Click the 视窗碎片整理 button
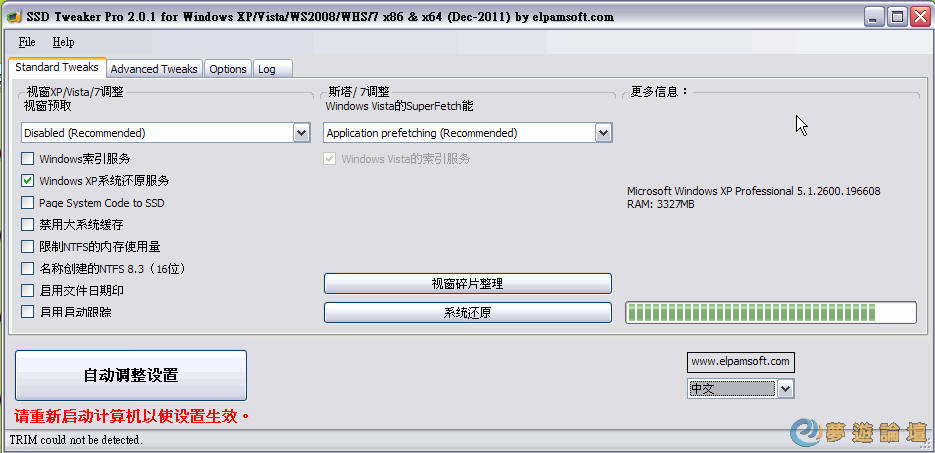 468,284
